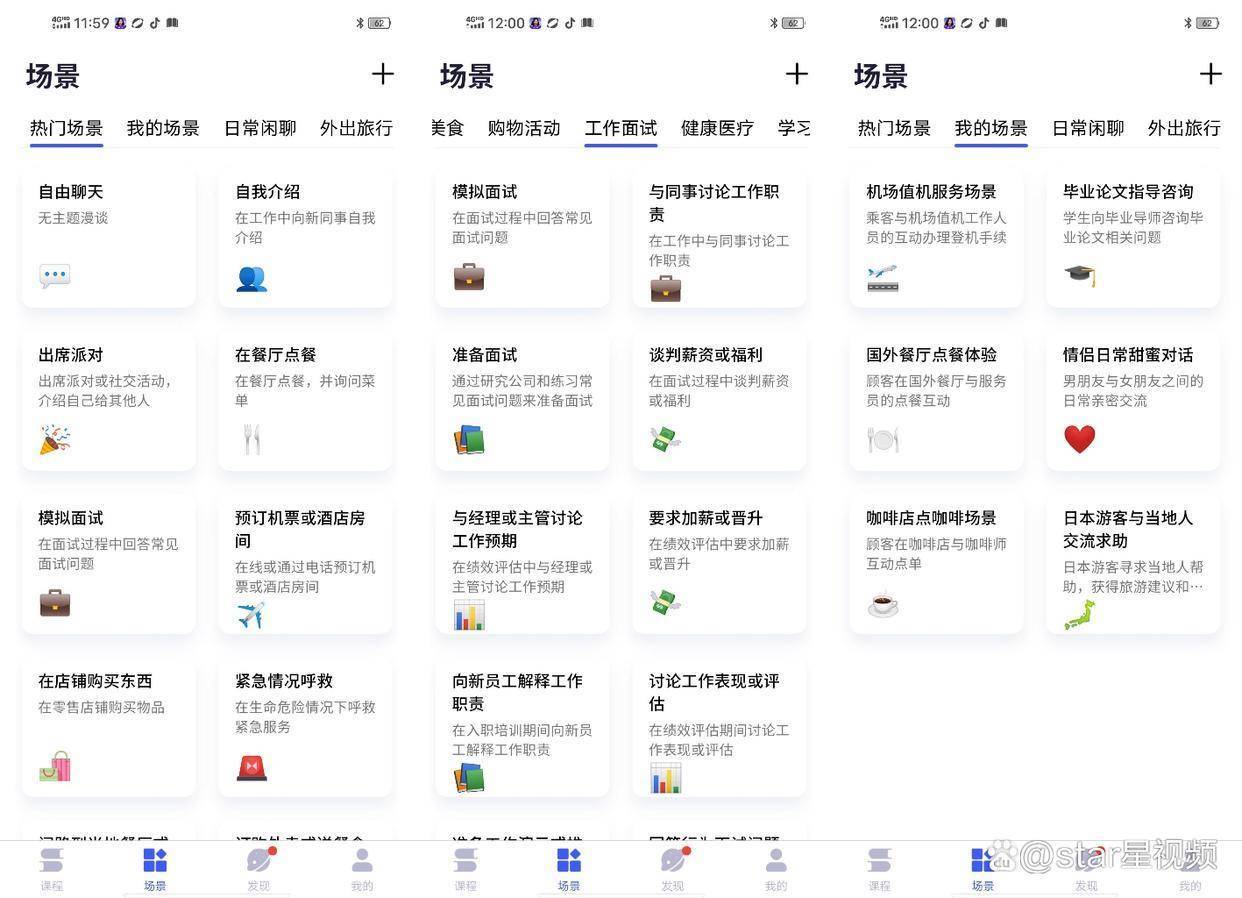The width and height of the screenshot is (1242, 898).
Task: Click the airplane icon on 预订机票或酒店房间 card
Action: pyautogui.click(x=251, y=614)
